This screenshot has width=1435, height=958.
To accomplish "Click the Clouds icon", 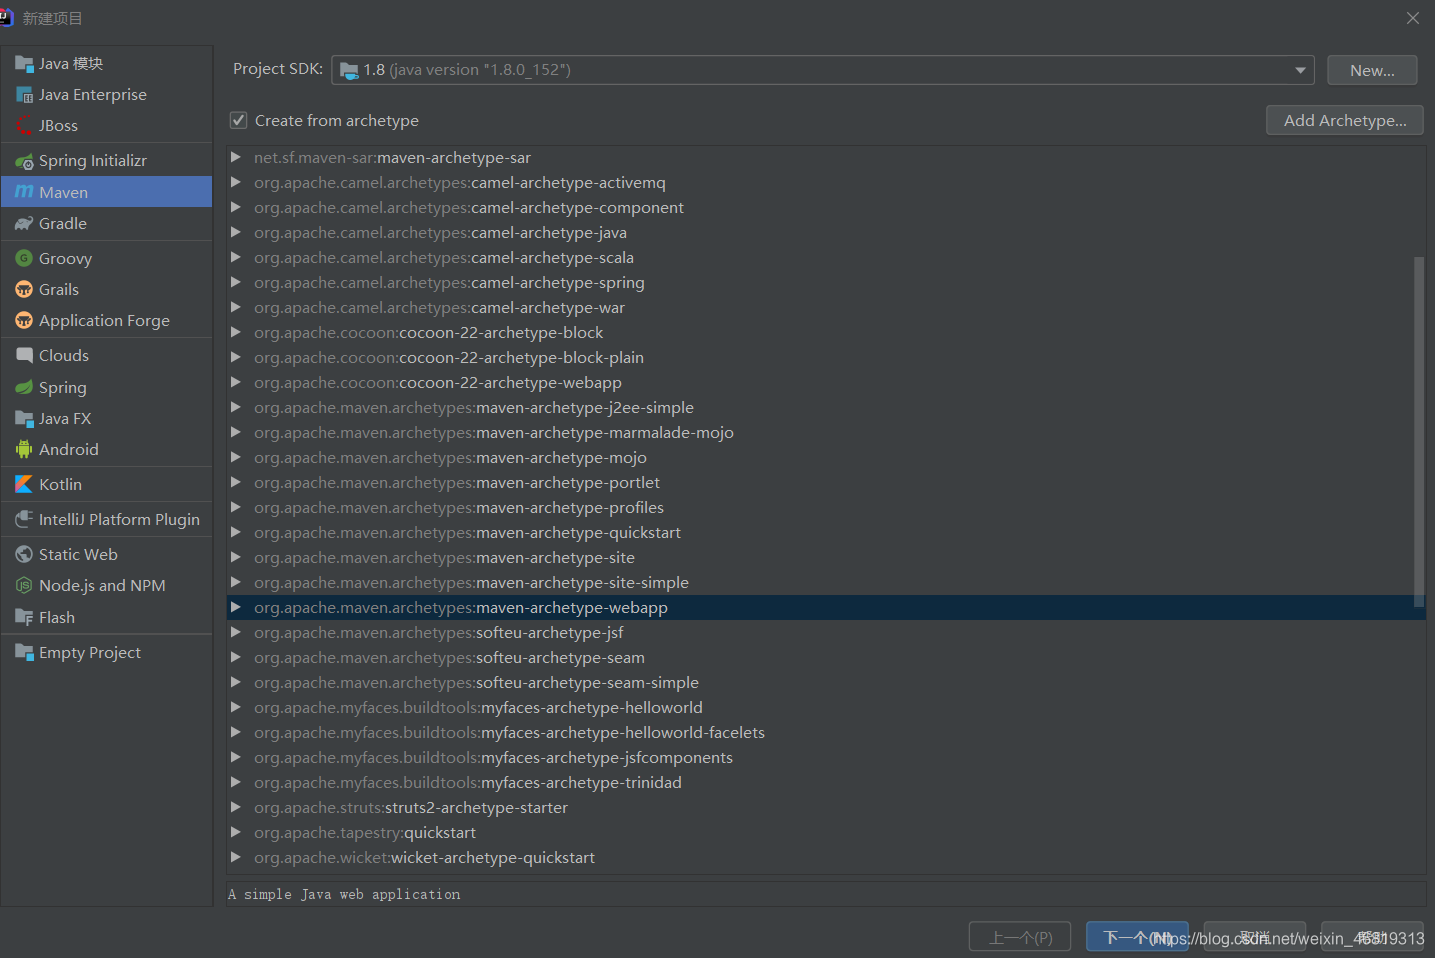I will (x=24, y=356).
